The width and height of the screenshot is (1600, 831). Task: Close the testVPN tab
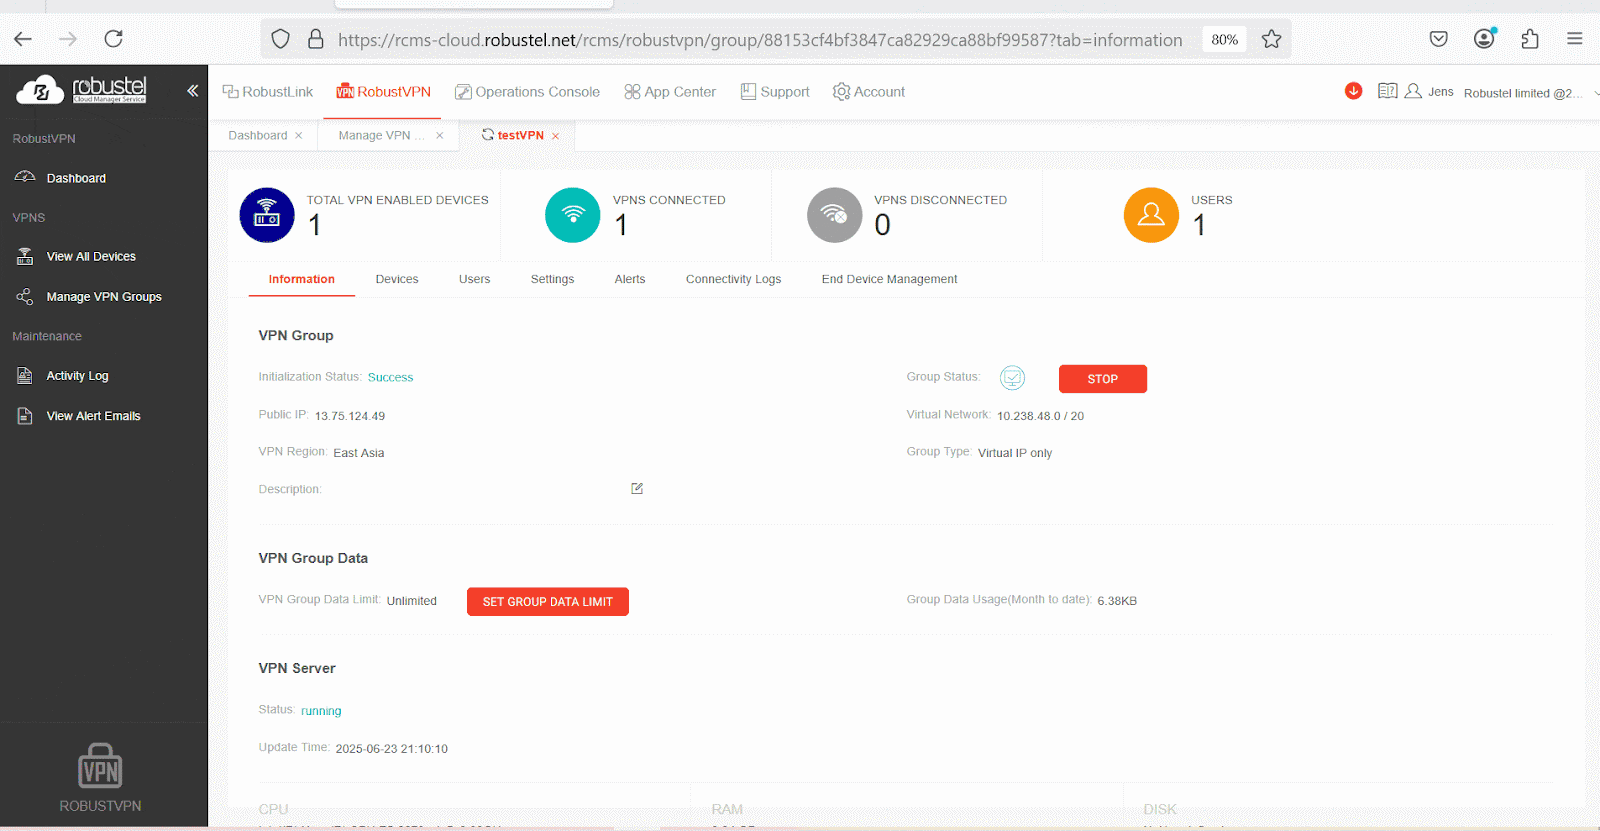[556, 136]
